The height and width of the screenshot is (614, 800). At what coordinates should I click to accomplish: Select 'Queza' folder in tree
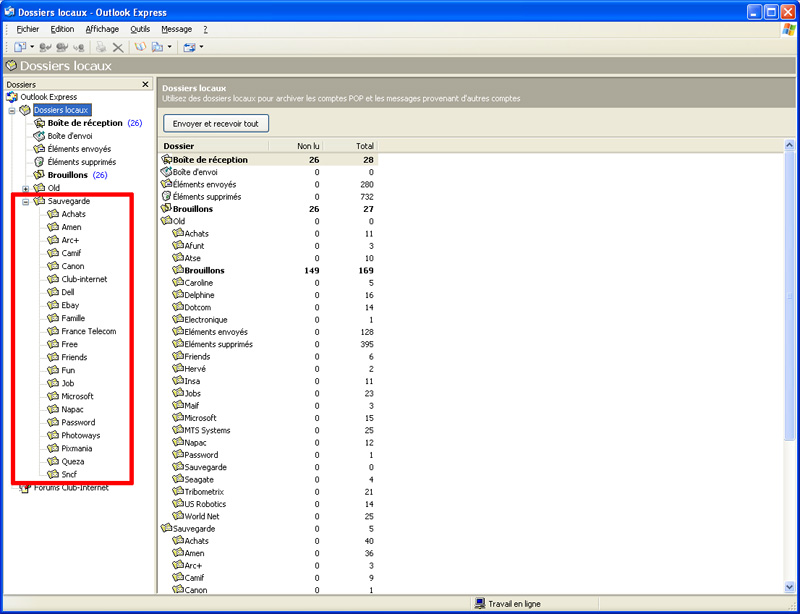click(x=73, y=461)
